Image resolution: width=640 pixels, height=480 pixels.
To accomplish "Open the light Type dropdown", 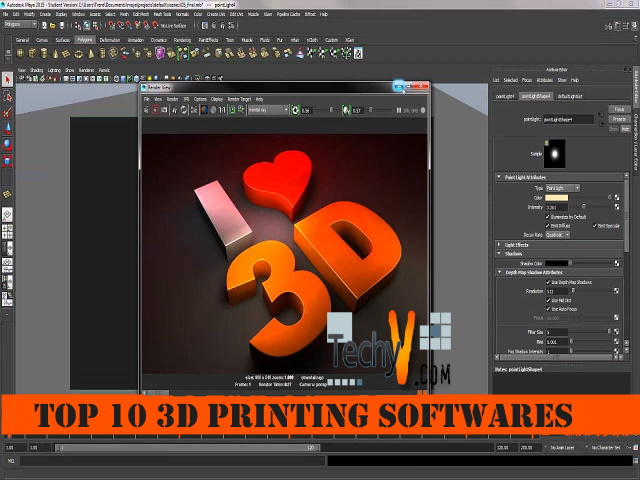I will click(x=563, y=188).
